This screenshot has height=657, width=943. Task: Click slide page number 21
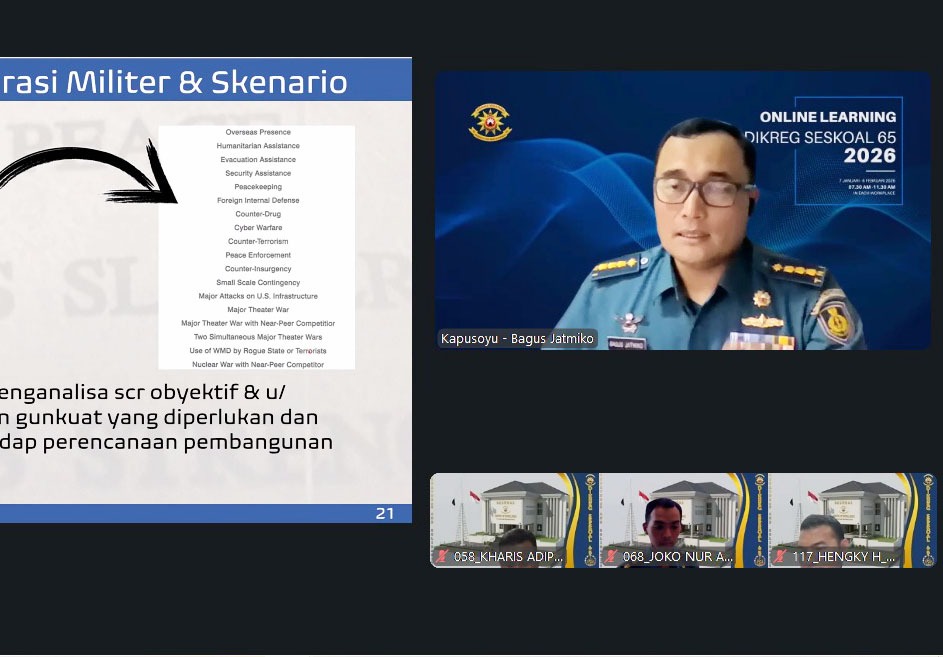pyautogui.click(x=385, y=513)
